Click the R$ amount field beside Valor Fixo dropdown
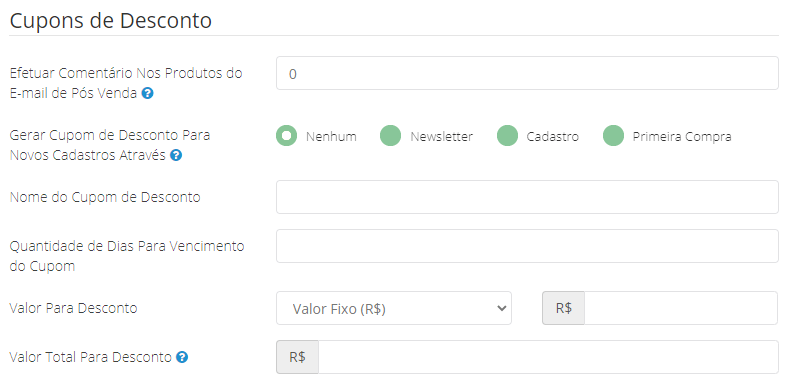 pyautogui.click(x=681, y=308)
